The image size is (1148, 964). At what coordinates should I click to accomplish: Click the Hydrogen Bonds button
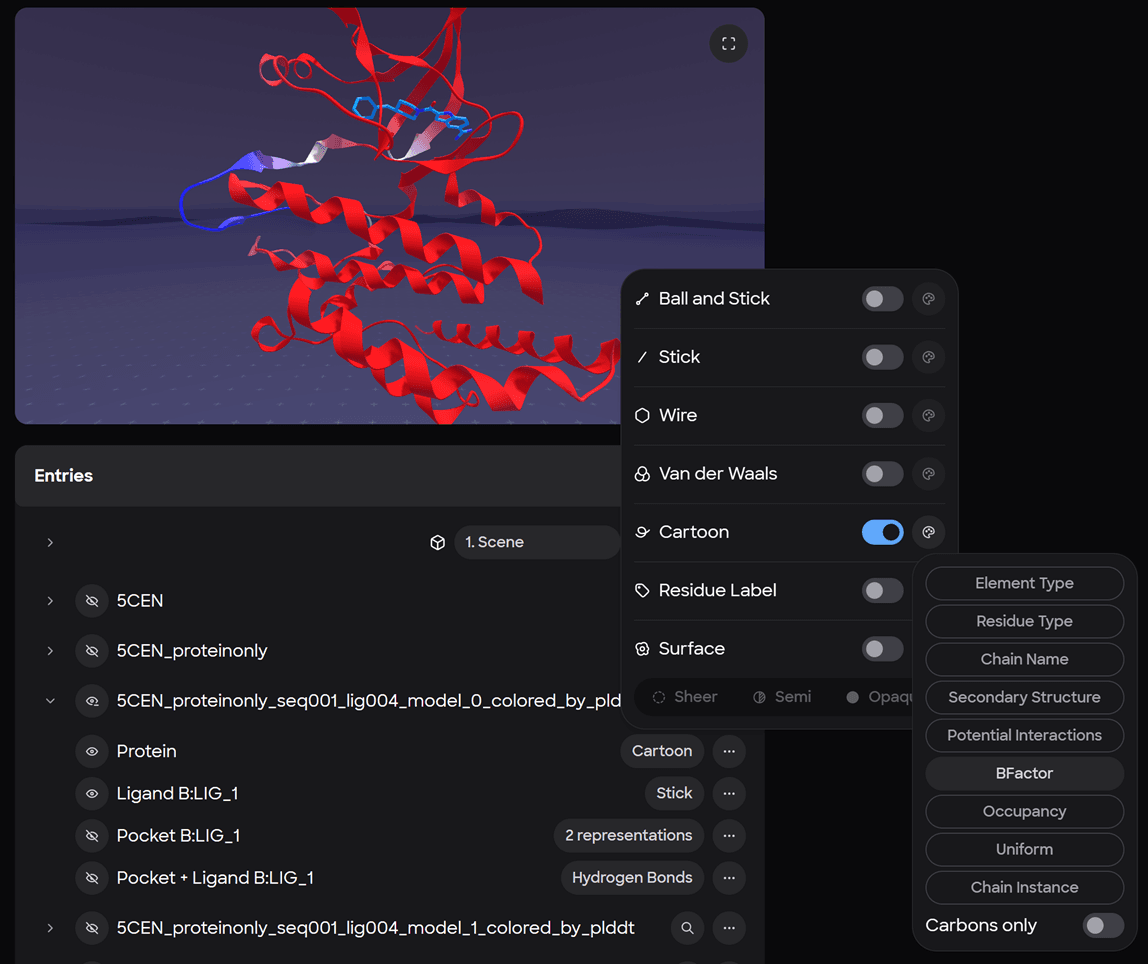[x=632, y=878]
